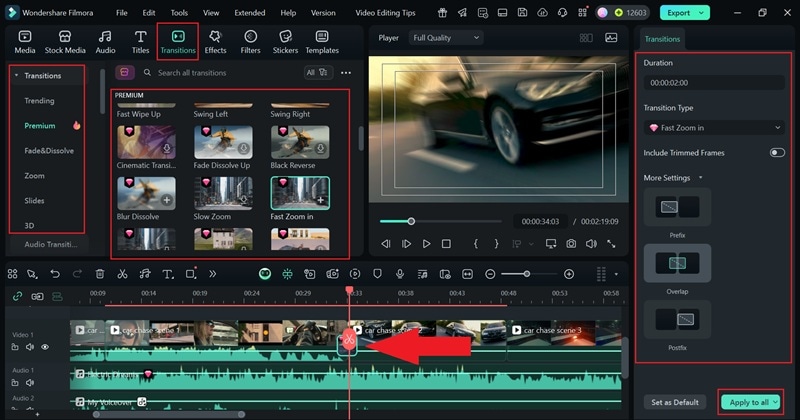Hide Video 1 track with eye icon

pyautogui.click(x=45, y=347)
